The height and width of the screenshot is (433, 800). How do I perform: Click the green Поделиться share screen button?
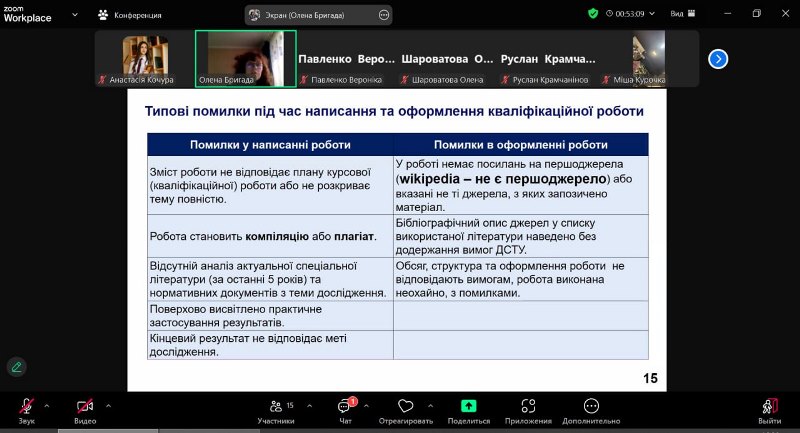point(468,411)
